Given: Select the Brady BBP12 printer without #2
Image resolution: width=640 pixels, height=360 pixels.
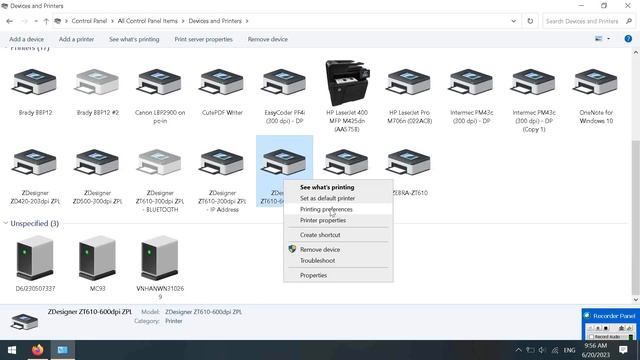Looking at the screenshot, I should pyautogui.click(x=35, y=92).
